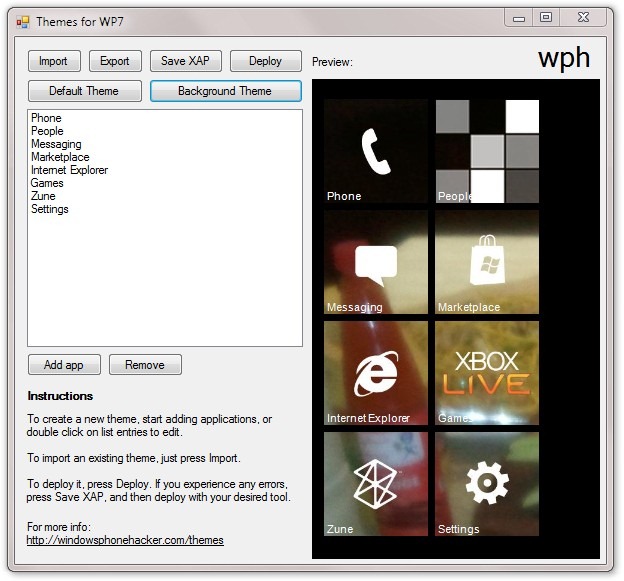Click the Export button
Screen dimensions: 624x581
coord(115,61)
